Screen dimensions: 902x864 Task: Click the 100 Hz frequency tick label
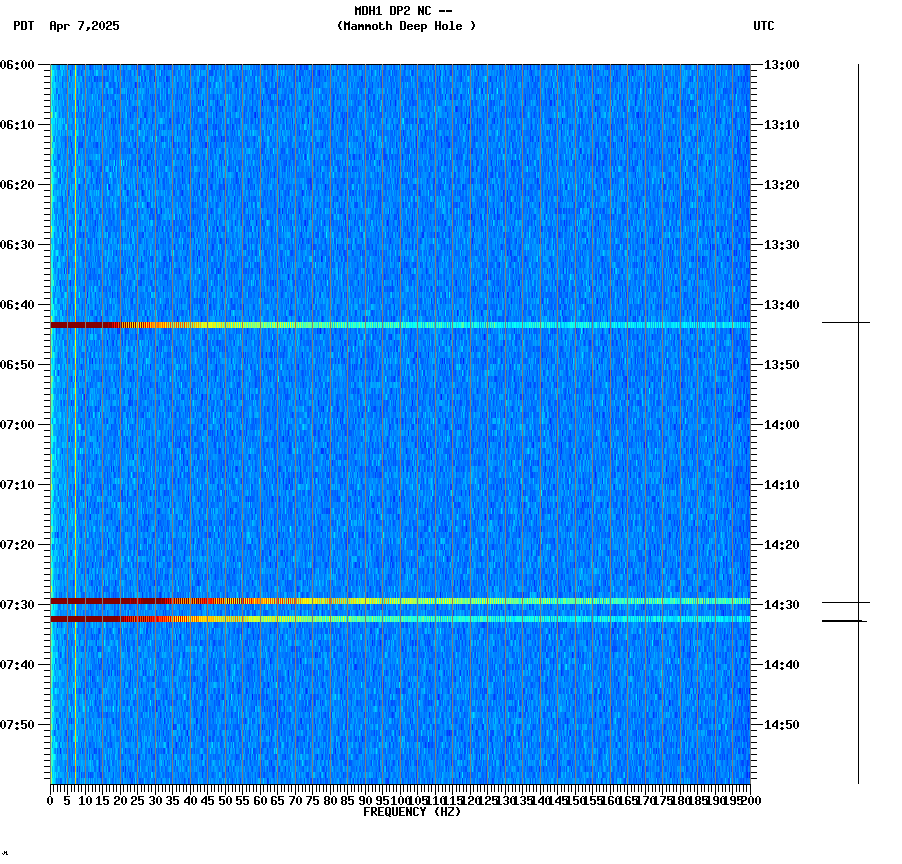(x=397, y=800)
